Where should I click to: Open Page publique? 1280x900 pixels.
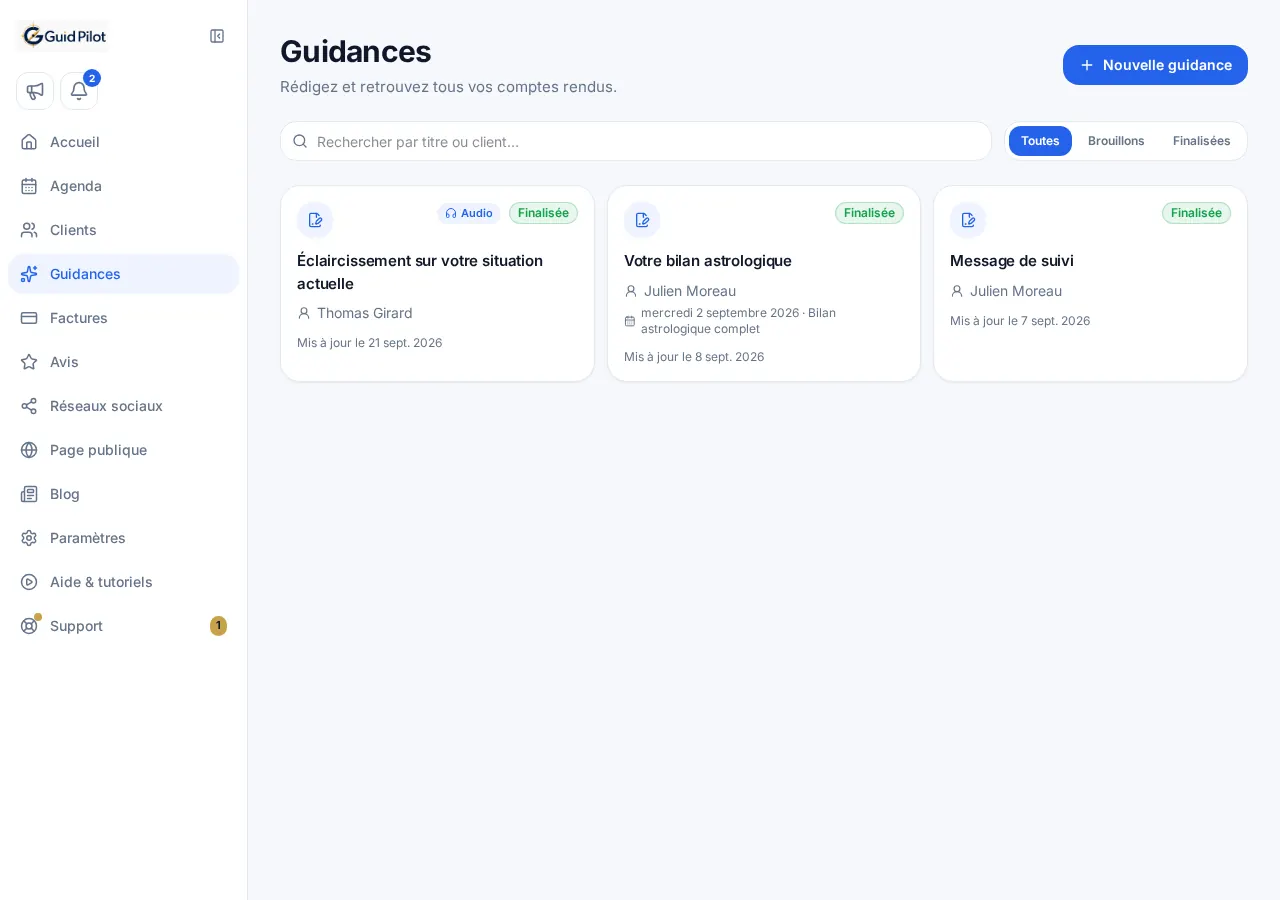pos(124,450)
